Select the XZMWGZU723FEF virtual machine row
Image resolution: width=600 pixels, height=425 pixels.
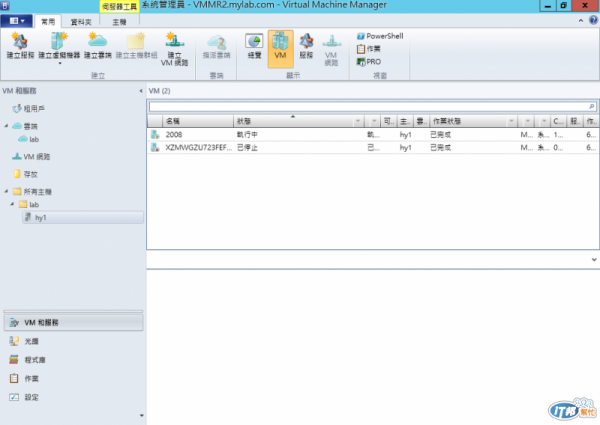coord(373,147)
